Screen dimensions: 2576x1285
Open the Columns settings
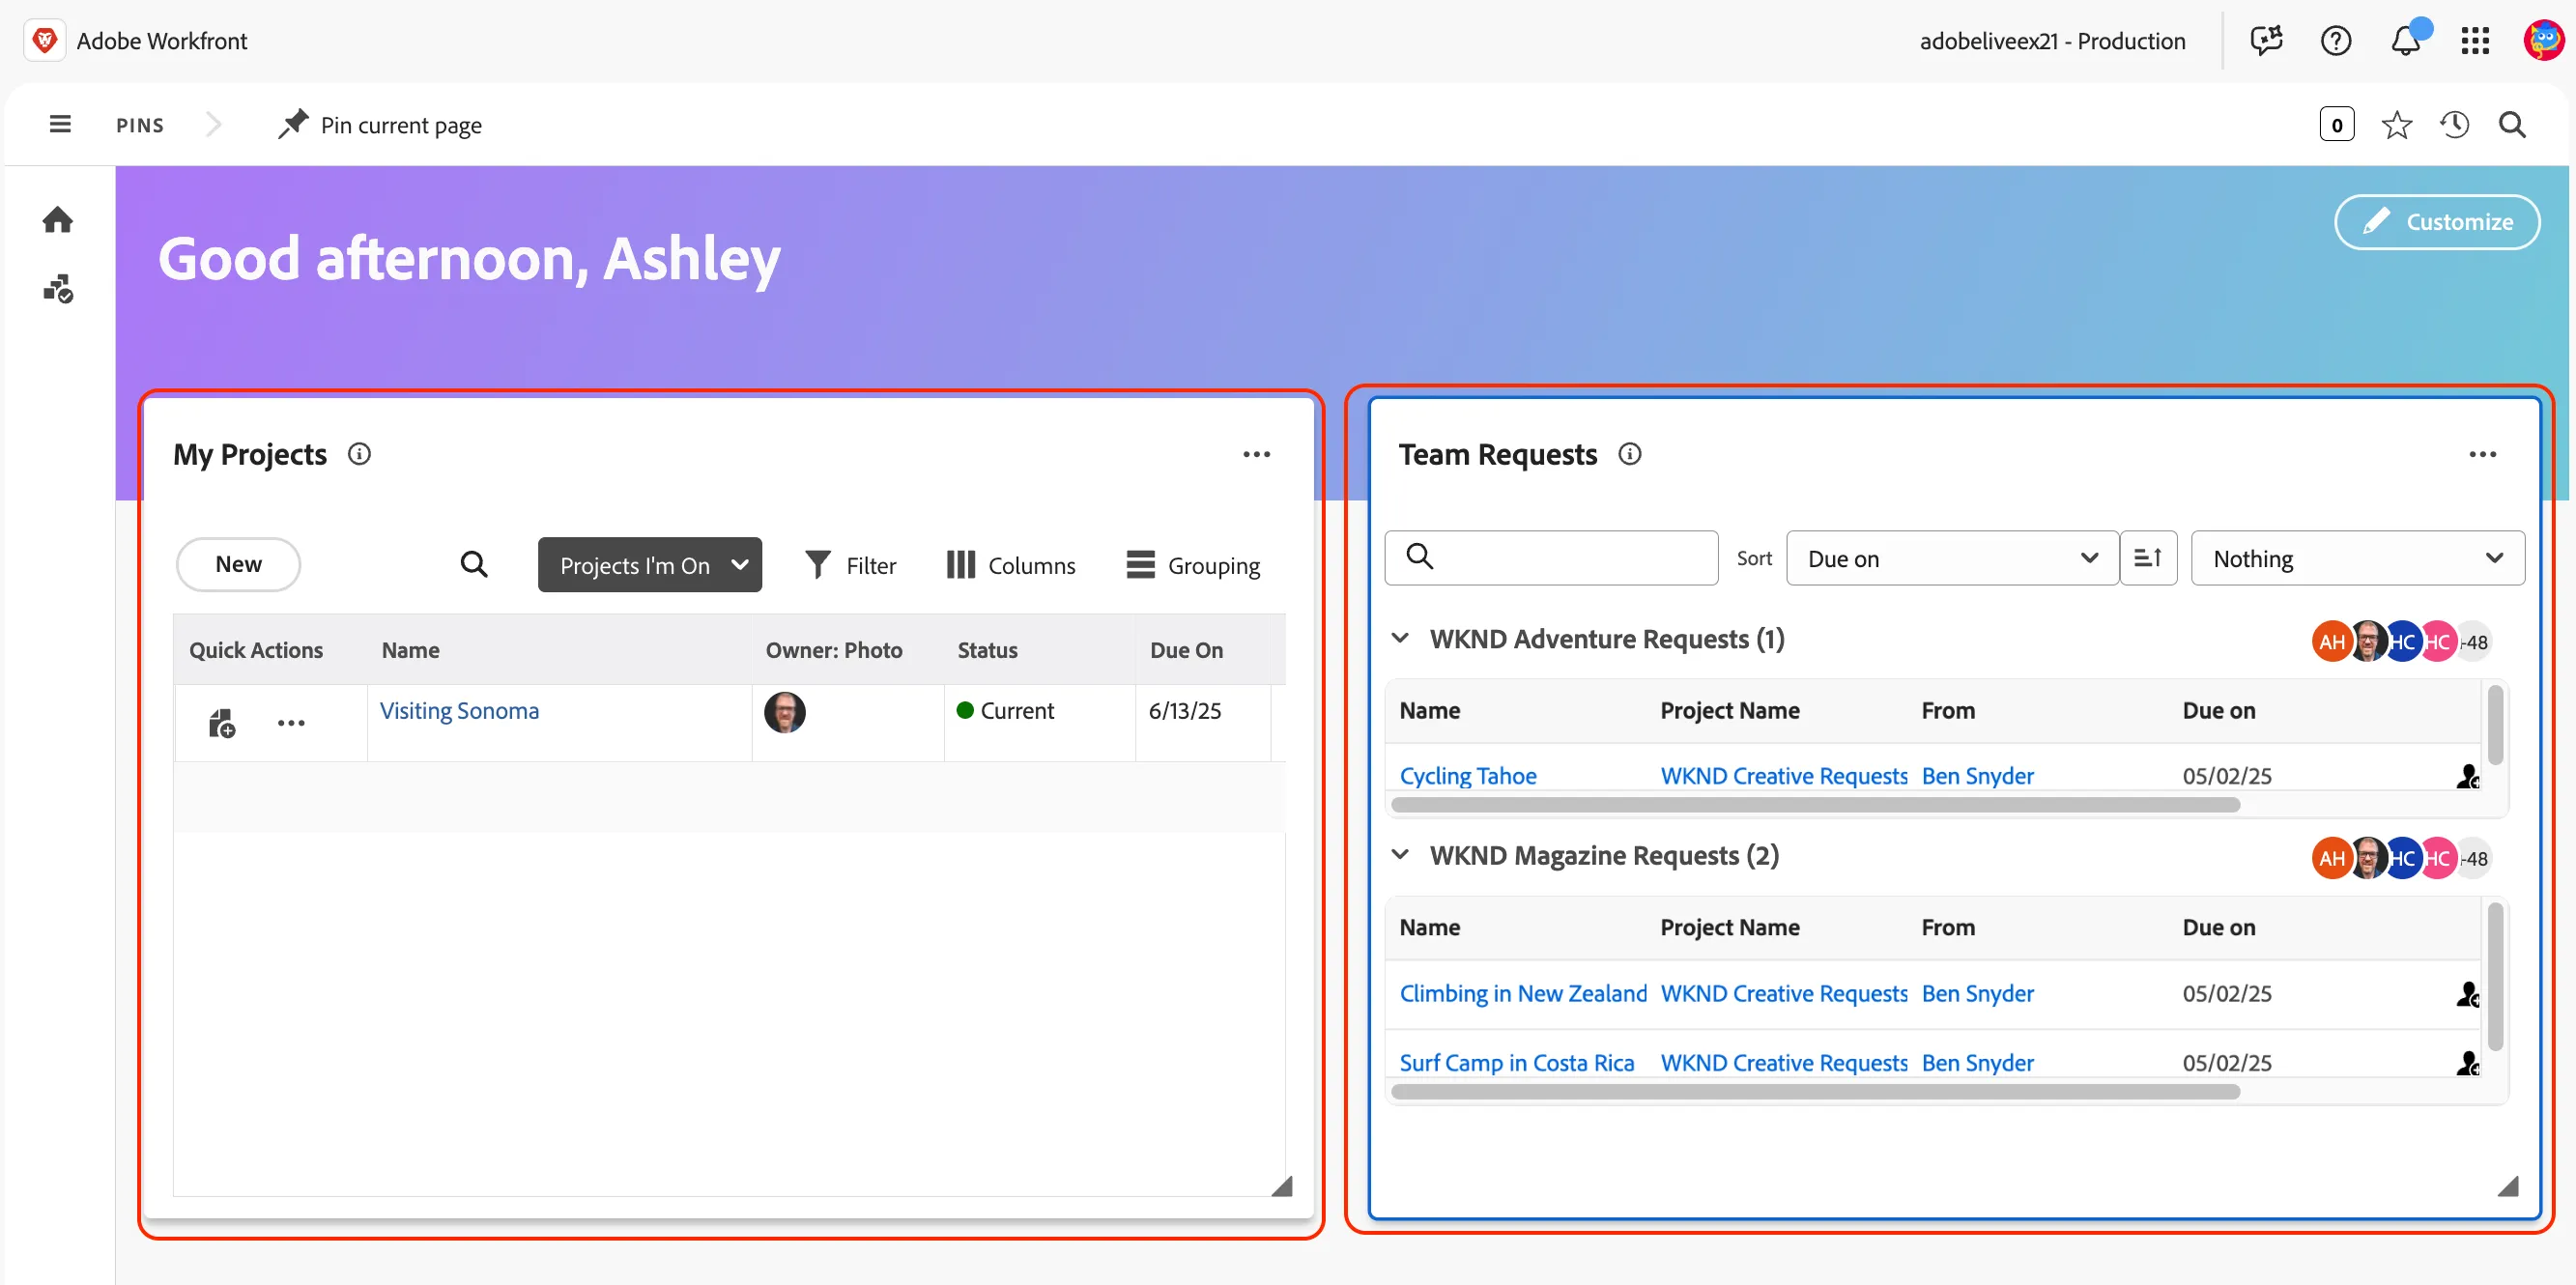pos(1011,565)
